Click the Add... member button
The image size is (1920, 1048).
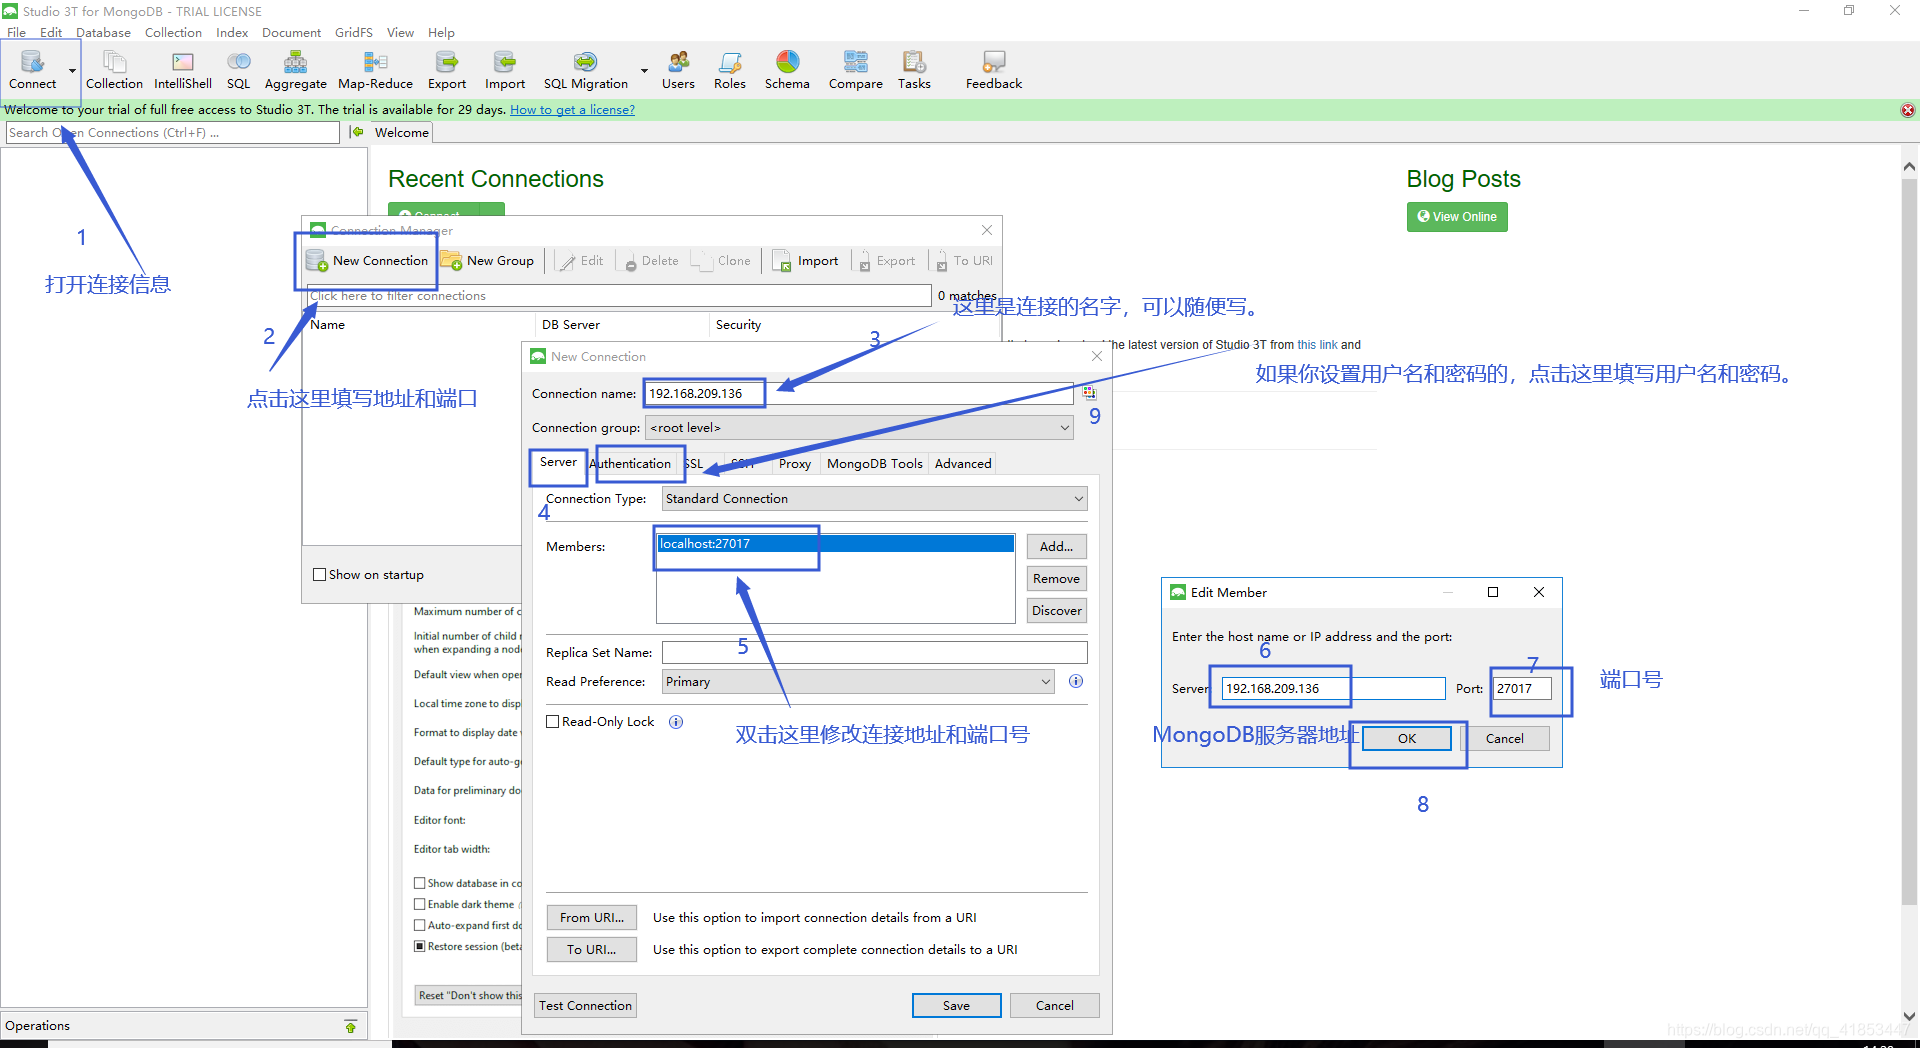pyautogui.click(x=1056, y=547)
